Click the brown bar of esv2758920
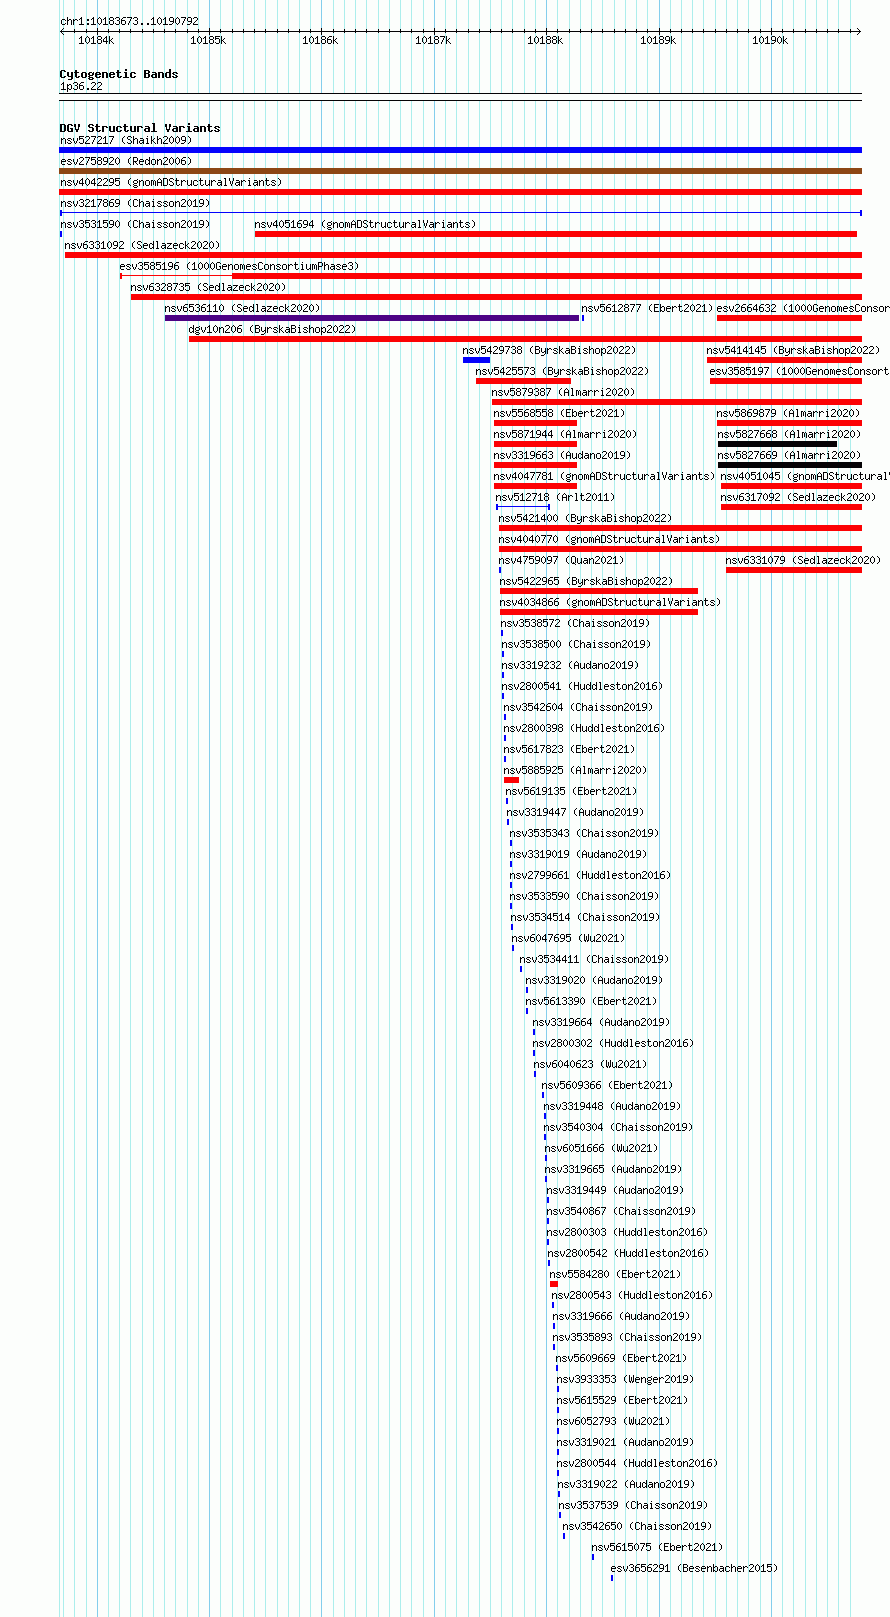 [x=460, y=171]
